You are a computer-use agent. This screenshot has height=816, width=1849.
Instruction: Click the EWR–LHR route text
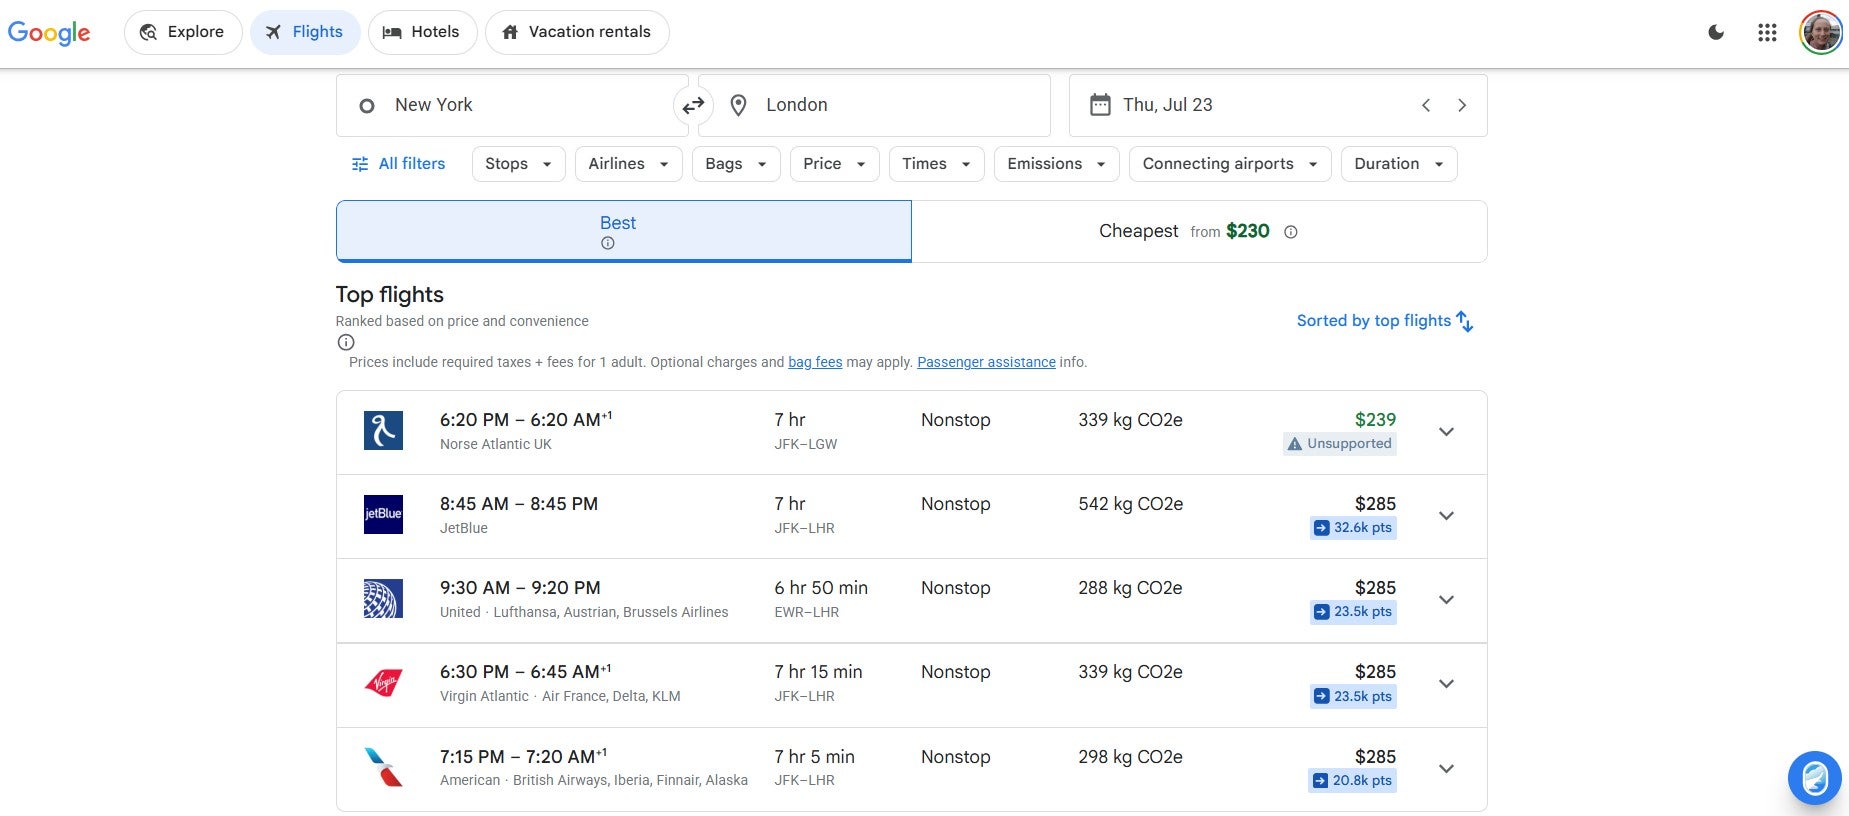804,612
